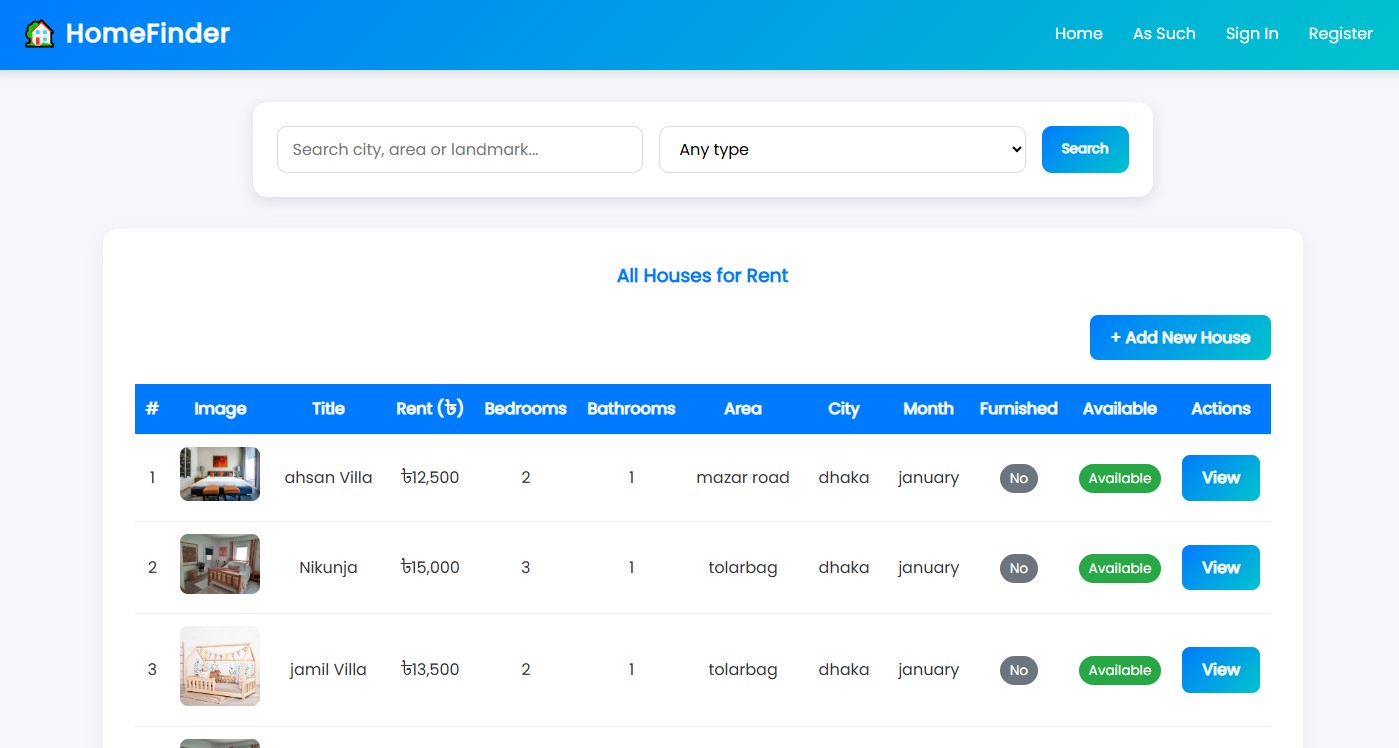This screenshot has height=748, width=1399.
Task: Click the Available badge for ahsan Villa
Action: 1120,478
